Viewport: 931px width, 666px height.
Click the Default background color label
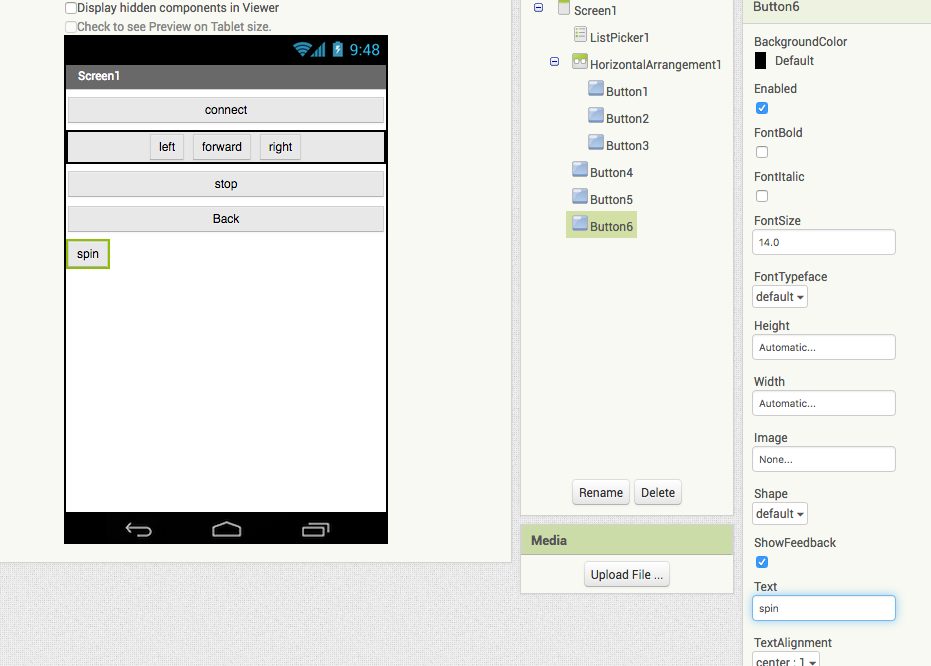pyautogui.click(x=794, y=61)
